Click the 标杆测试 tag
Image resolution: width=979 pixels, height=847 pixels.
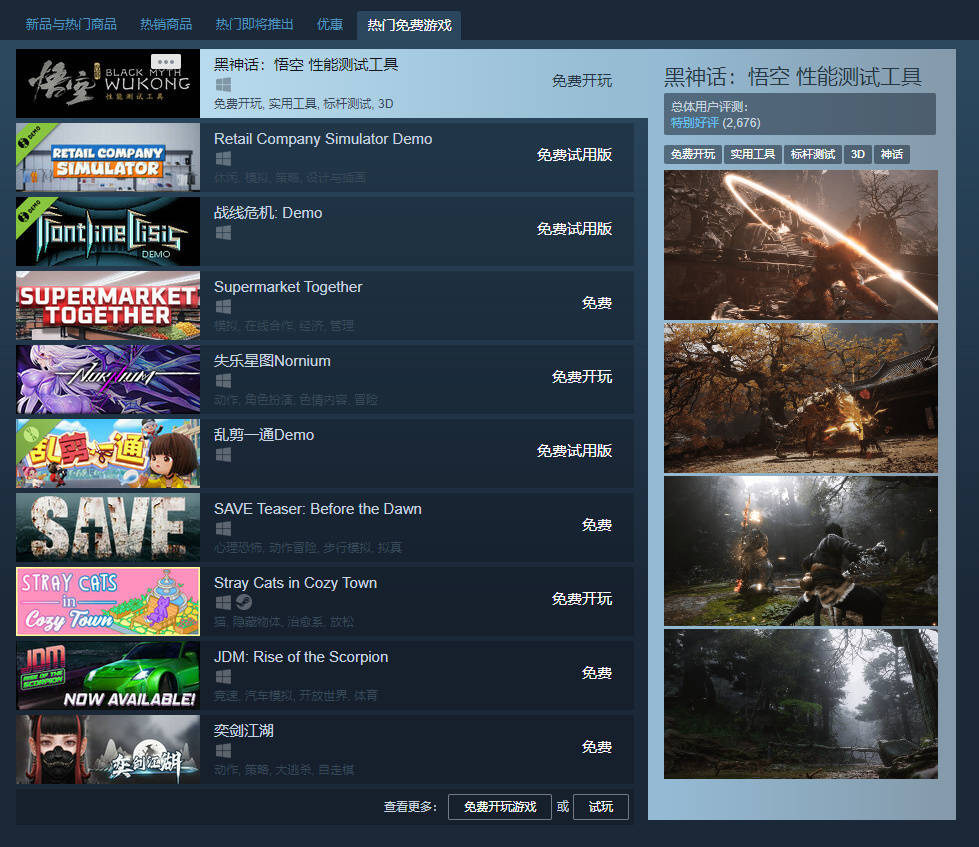[812, 155]
